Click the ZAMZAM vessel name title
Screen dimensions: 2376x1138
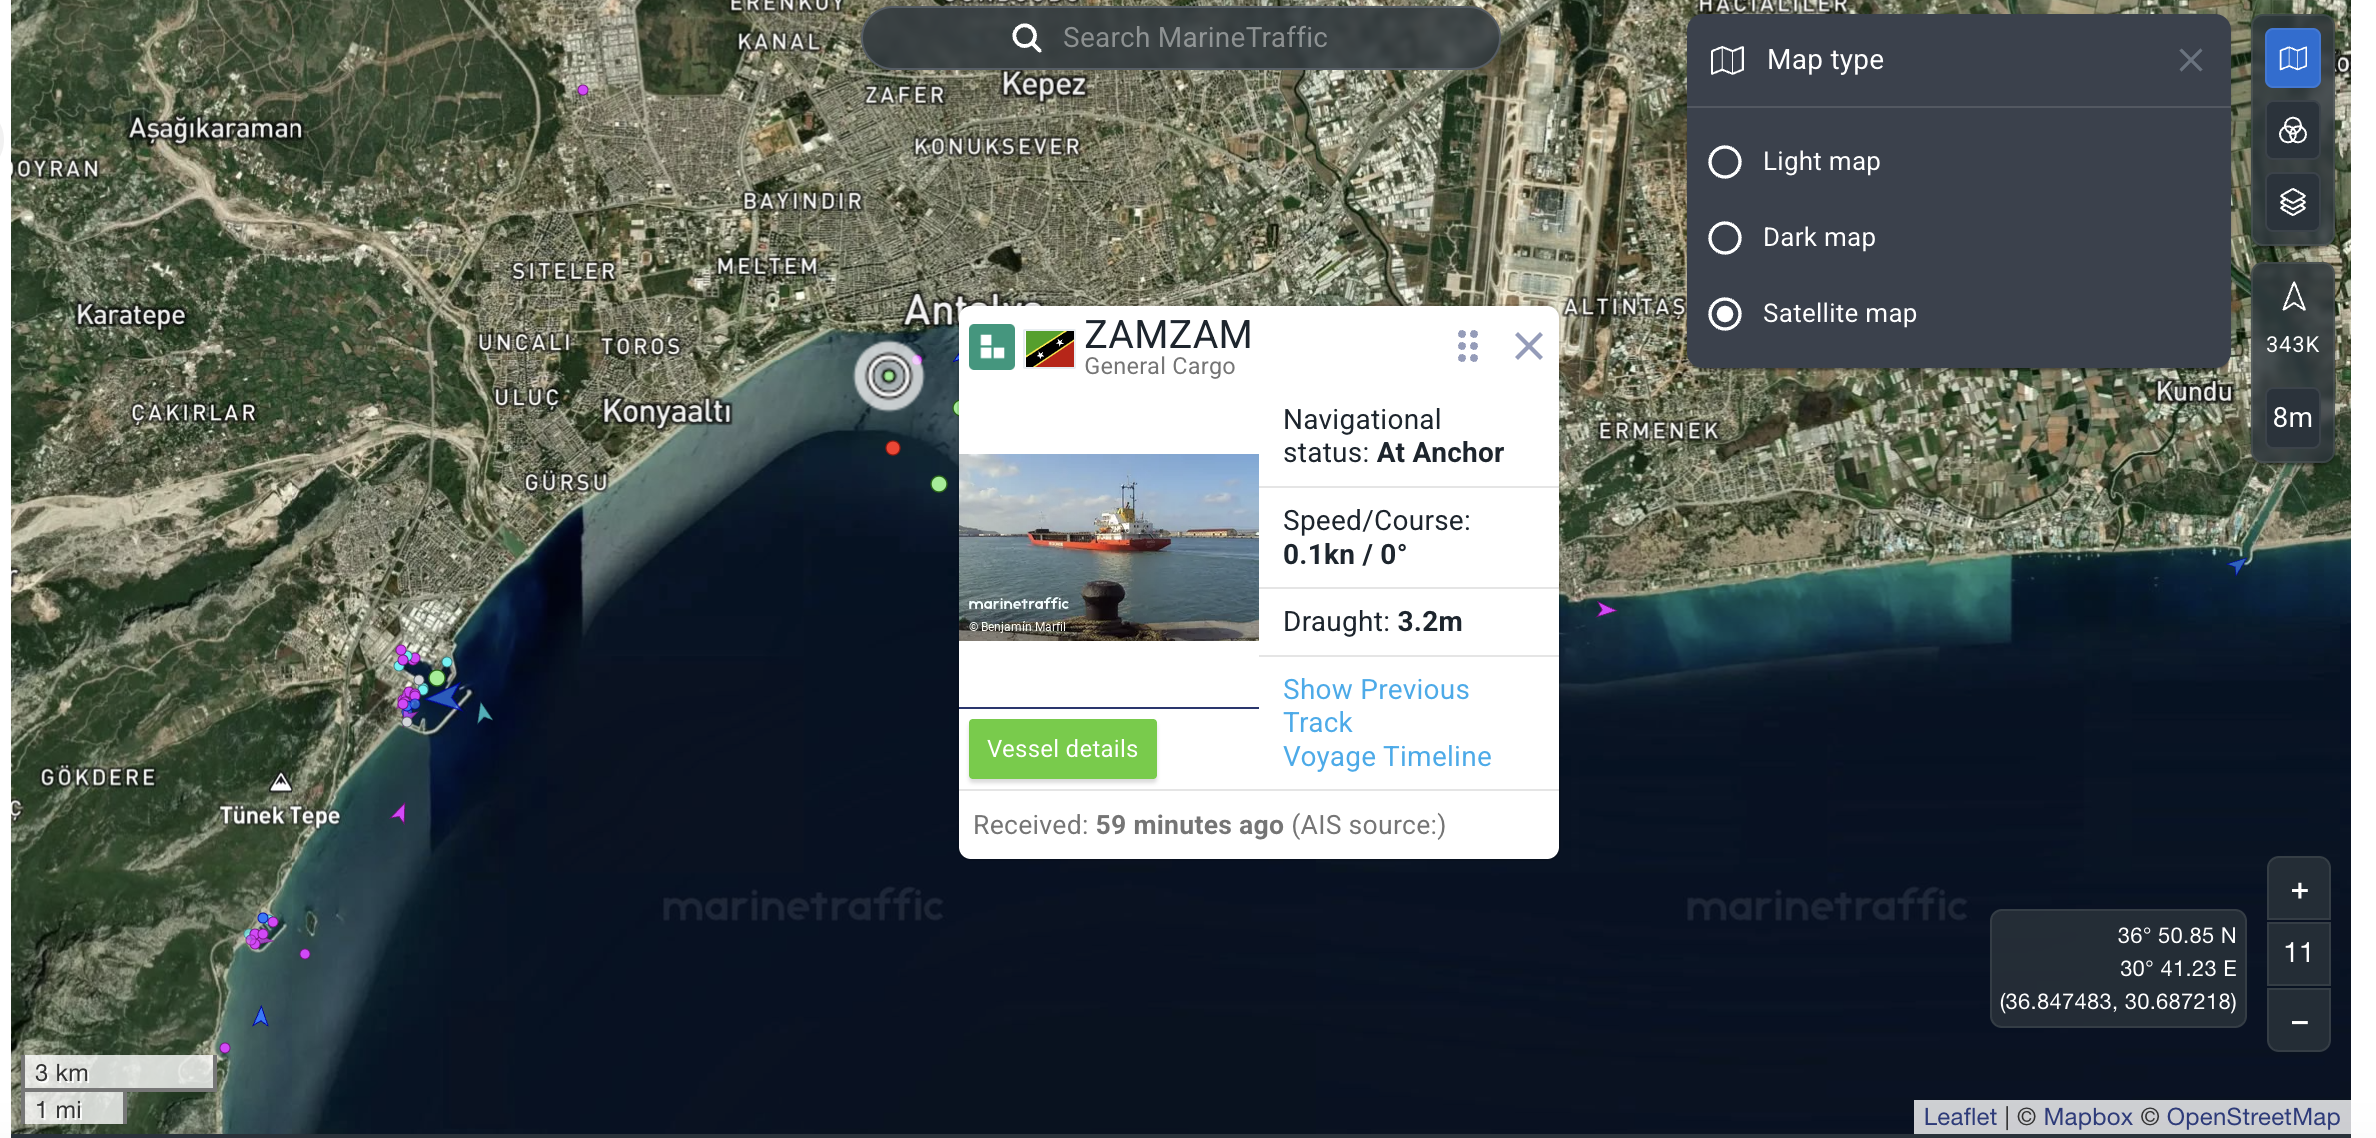point(1168,334)
